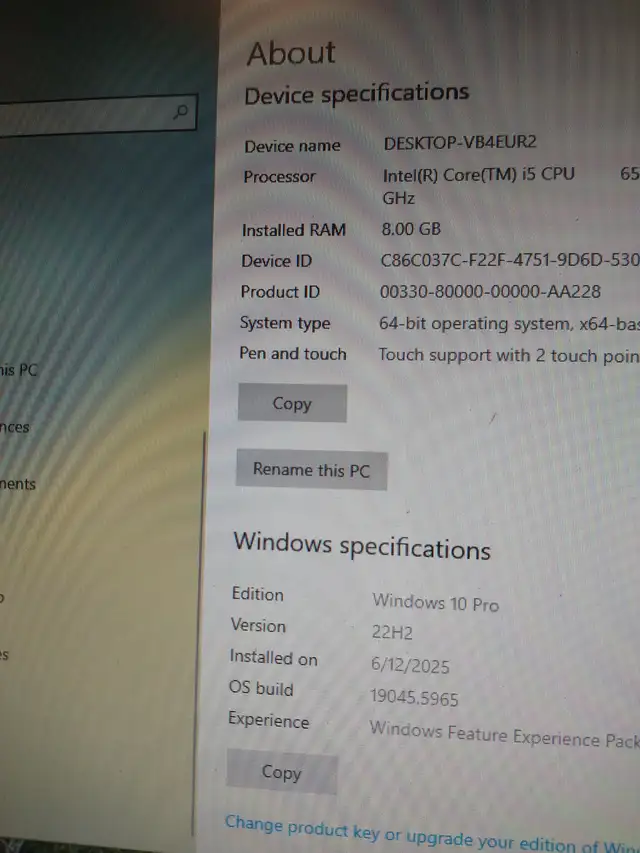The height and width of the screenshot is (853, 640).
Task: Select the Product ID 00330-80000-00000-AA228 value
Action: [490, 292]
